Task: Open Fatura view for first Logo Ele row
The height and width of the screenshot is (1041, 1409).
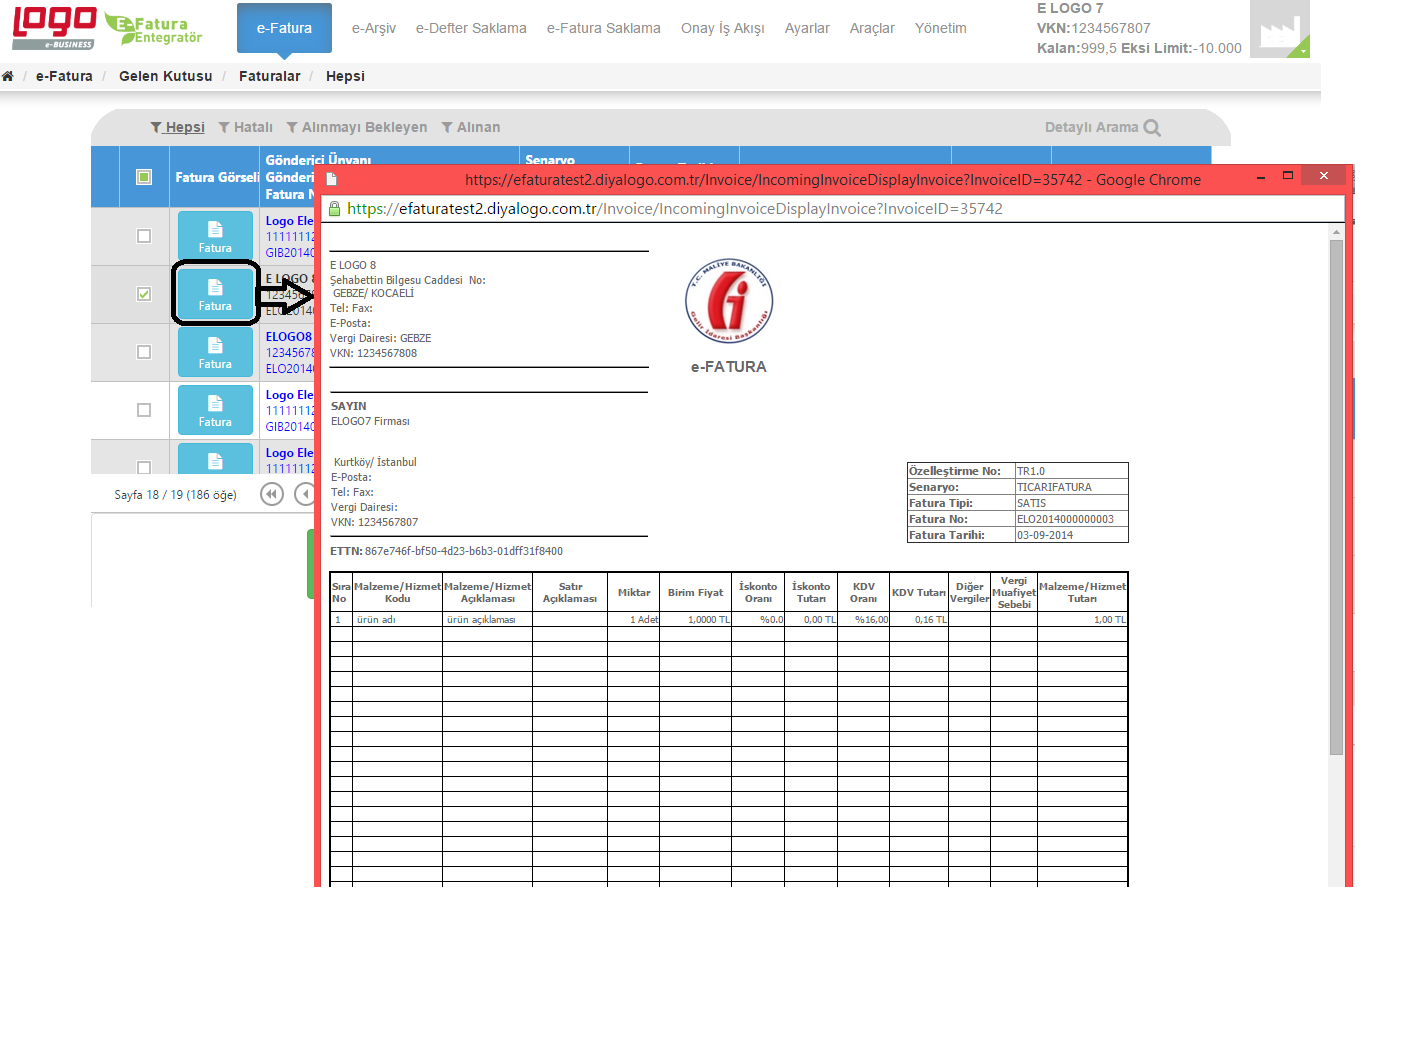Action: click(215, 236)
